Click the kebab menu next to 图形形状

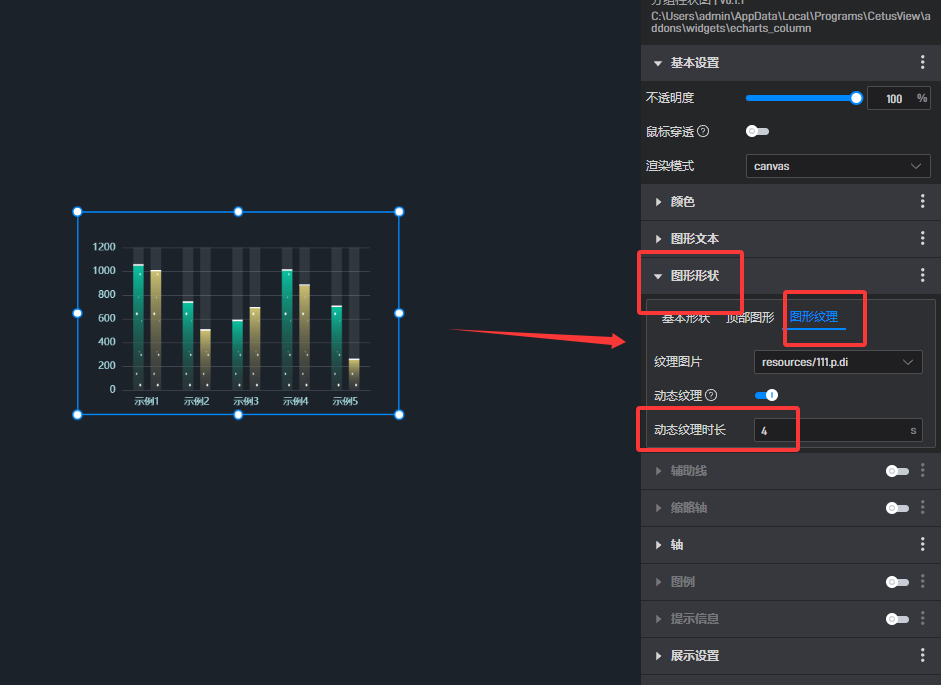[922, 276]
